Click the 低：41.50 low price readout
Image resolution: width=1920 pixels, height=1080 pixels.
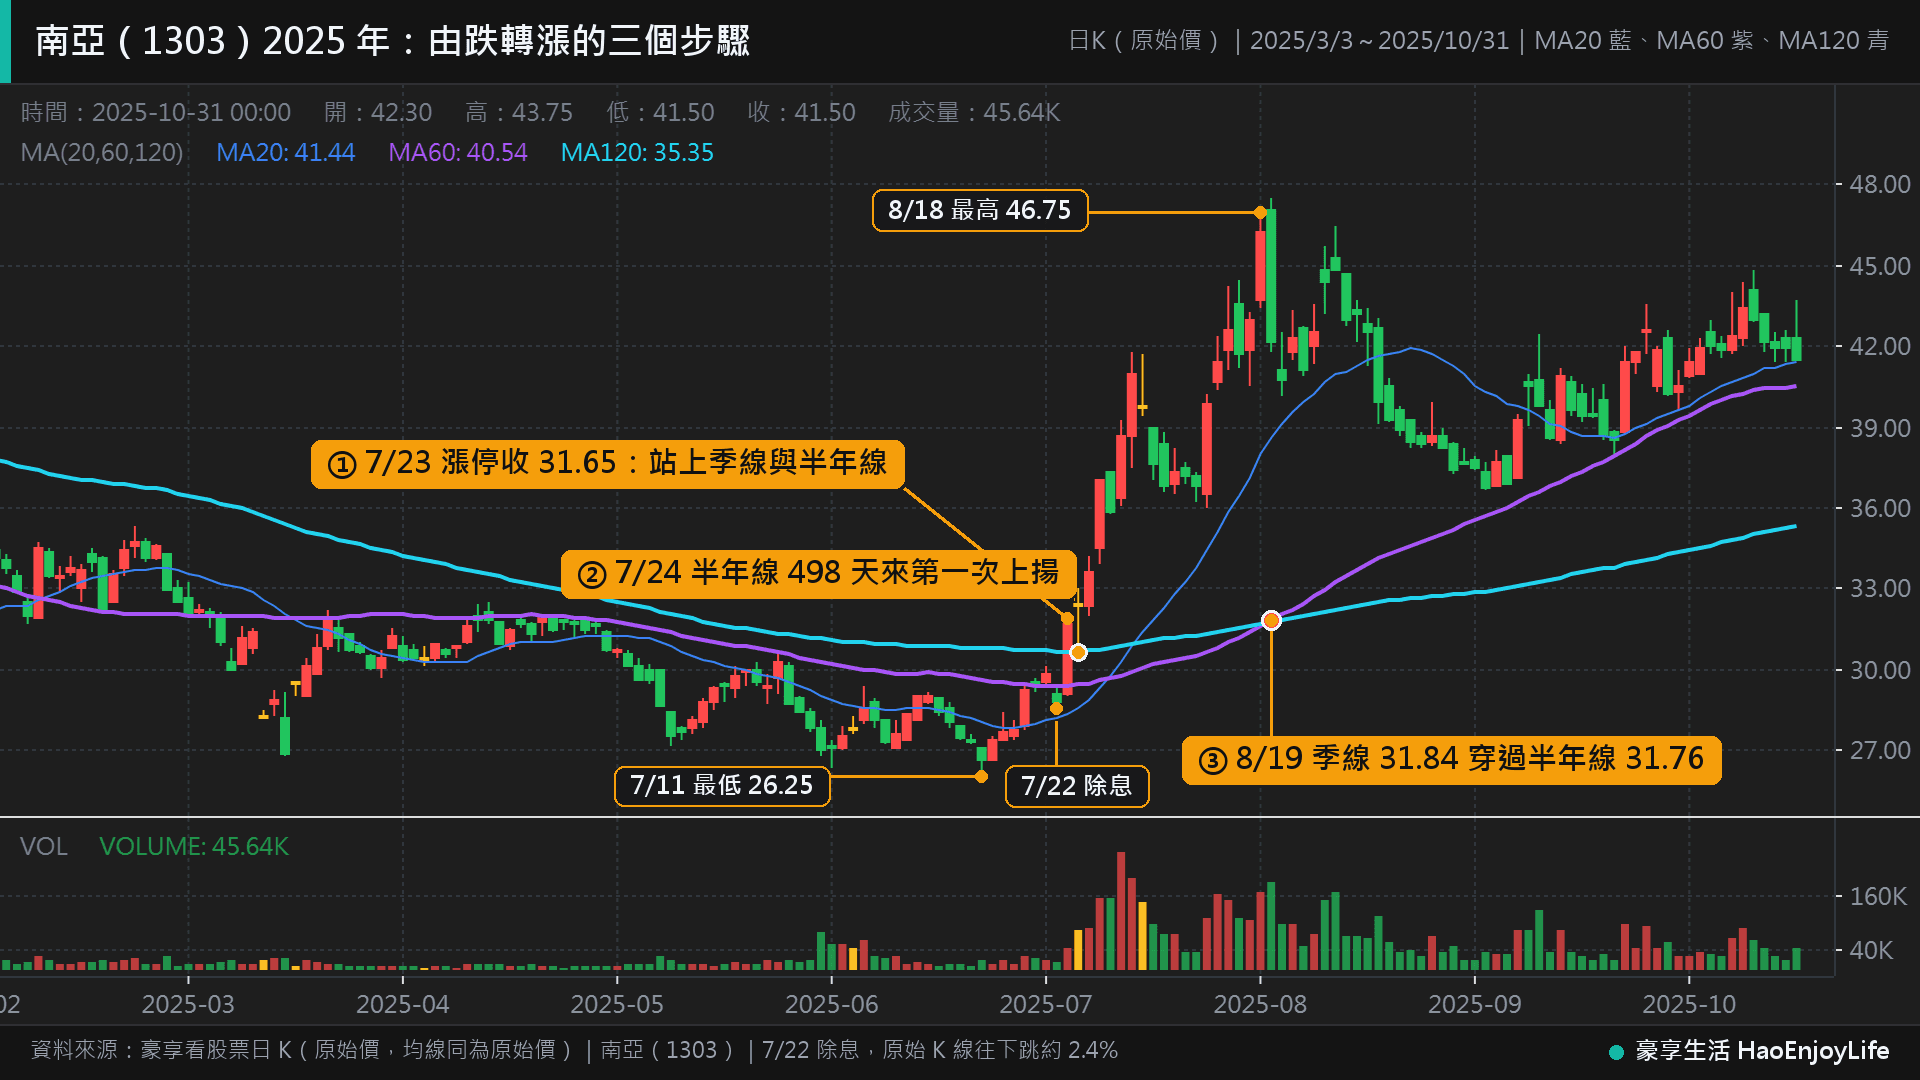click(x=660, y=112)
